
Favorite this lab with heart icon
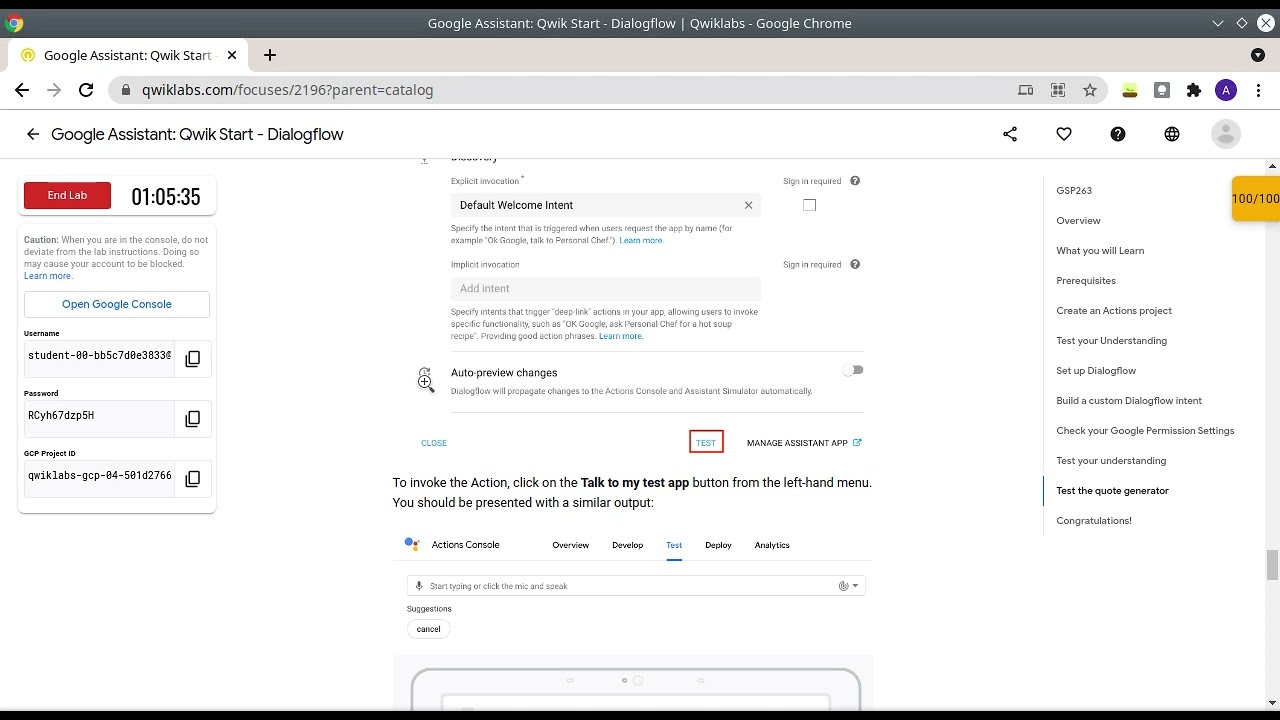[x=1064, y=134]
